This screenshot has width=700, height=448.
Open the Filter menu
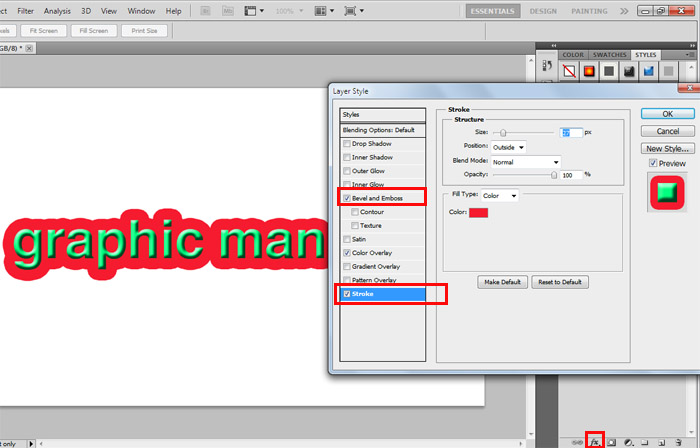[x=25, y=11]
